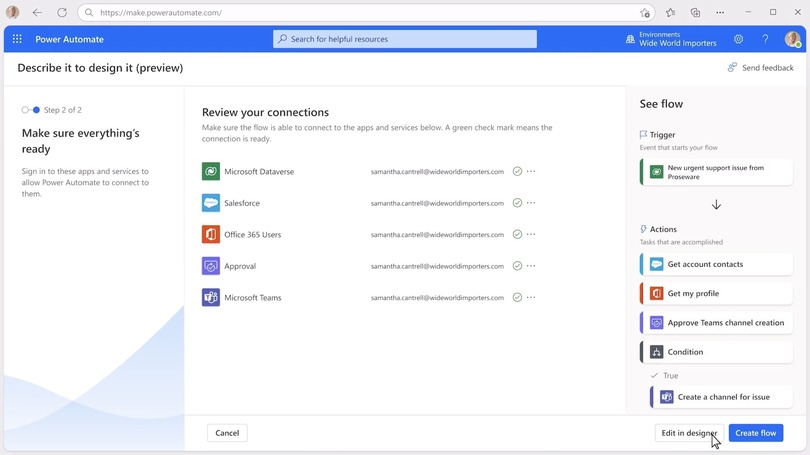Image resolution: width=810 pixels, height=455 pixels.
Task: Click the Microsoft Teams connector icon
Action: pyautogui.click(x=211, y=297)
